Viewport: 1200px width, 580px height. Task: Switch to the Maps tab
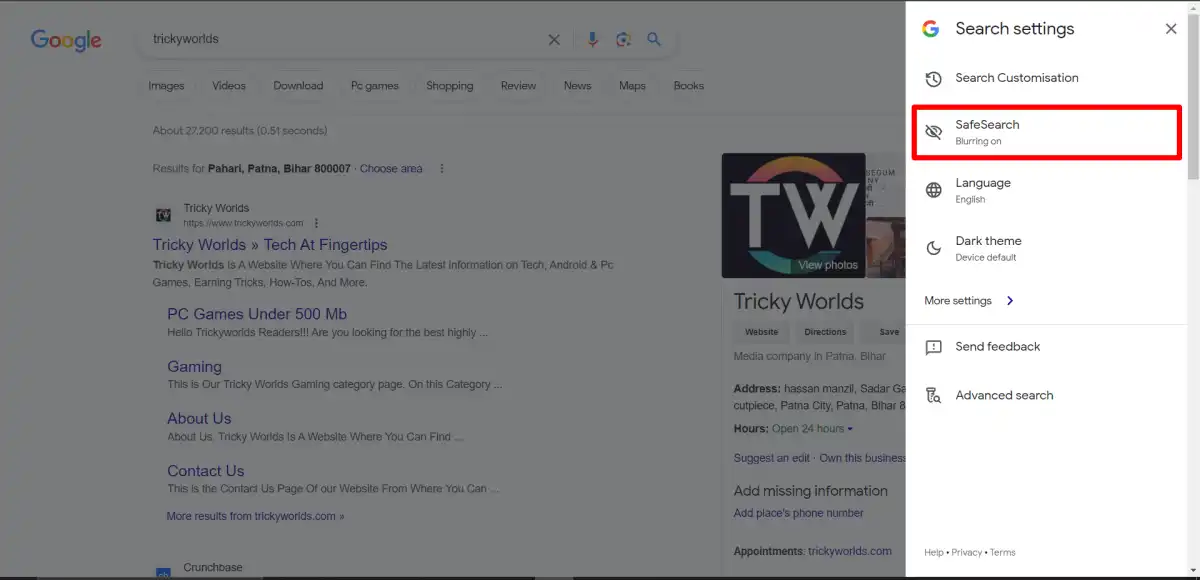(x=632, y=86)
